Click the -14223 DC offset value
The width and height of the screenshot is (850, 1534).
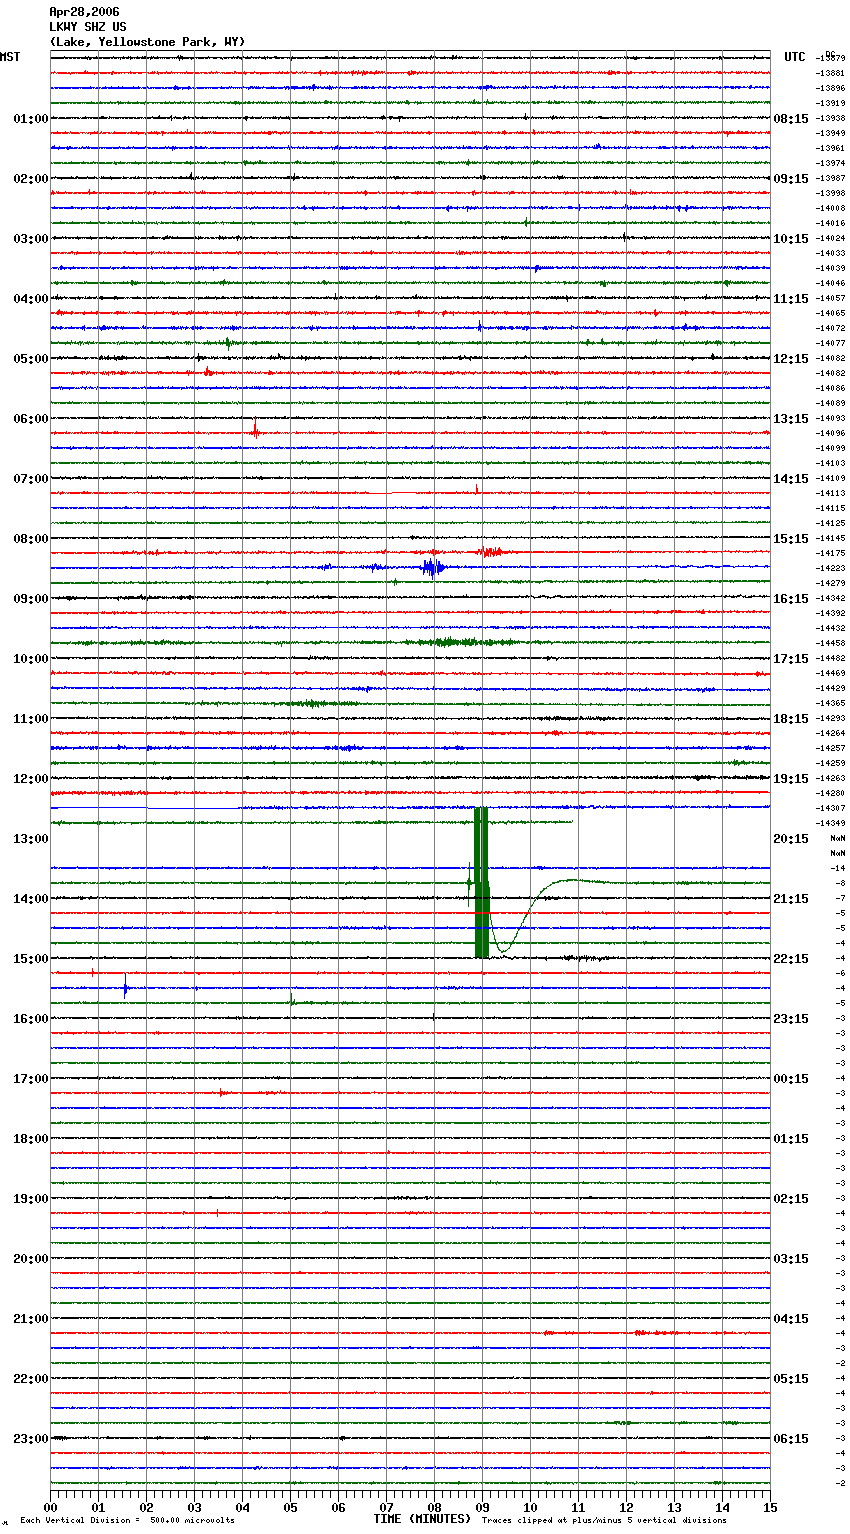click(x=831, y=568)
